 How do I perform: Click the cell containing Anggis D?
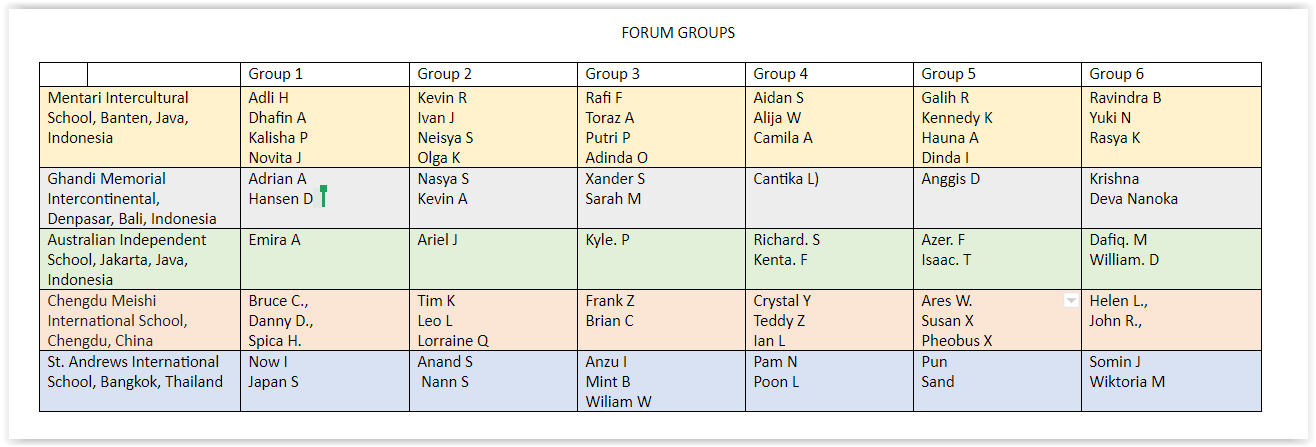pyautogui.click(x=997, y=198)
